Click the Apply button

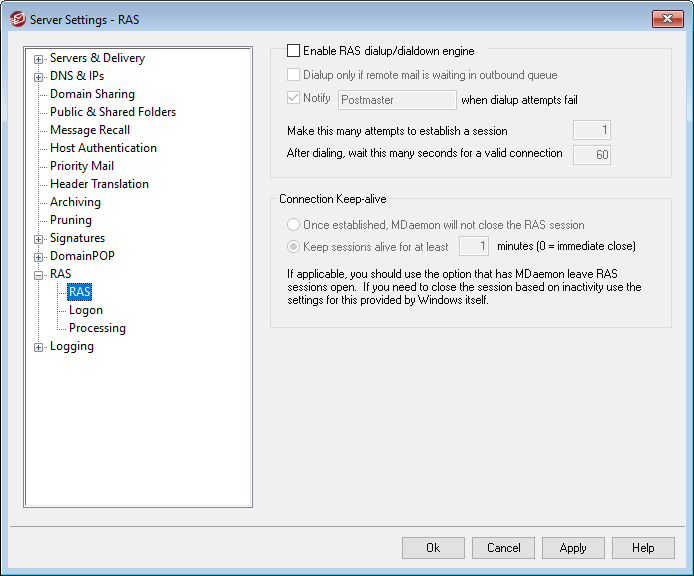573,548
